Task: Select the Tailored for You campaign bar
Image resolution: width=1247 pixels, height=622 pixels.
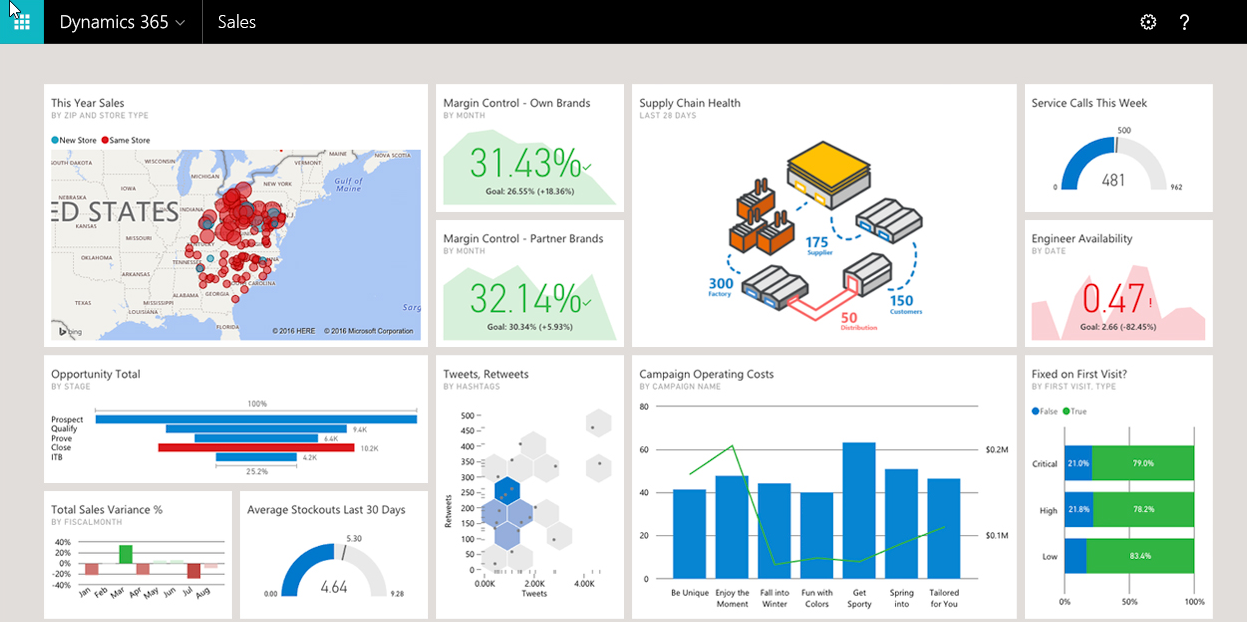Action: click(944, 528)
